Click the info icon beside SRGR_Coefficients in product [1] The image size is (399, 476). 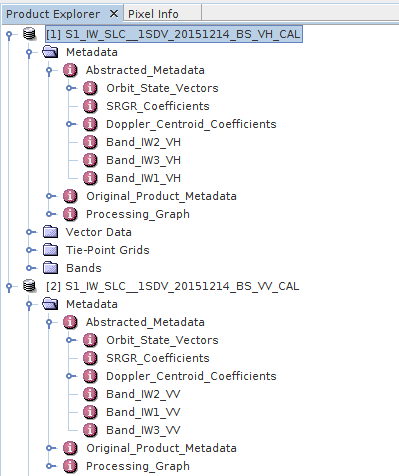coord(90,106)
